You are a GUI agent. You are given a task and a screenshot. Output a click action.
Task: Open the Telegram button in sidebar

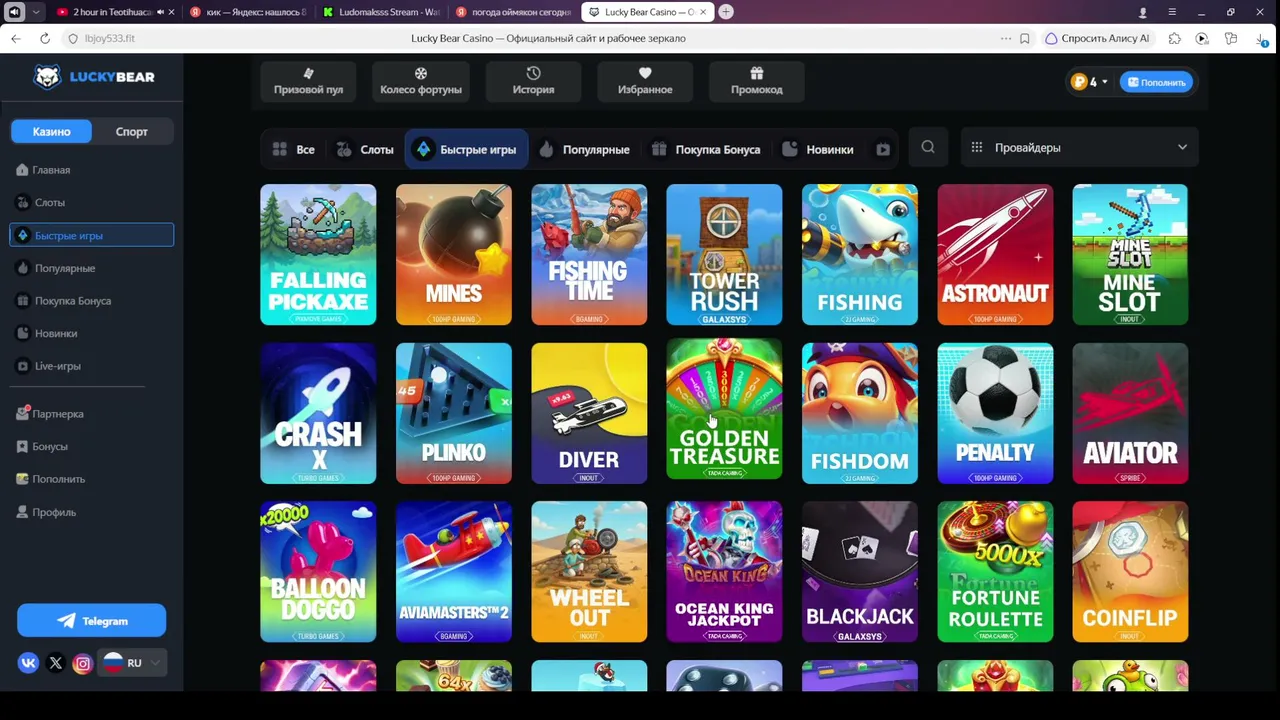[x=92, y=621]
